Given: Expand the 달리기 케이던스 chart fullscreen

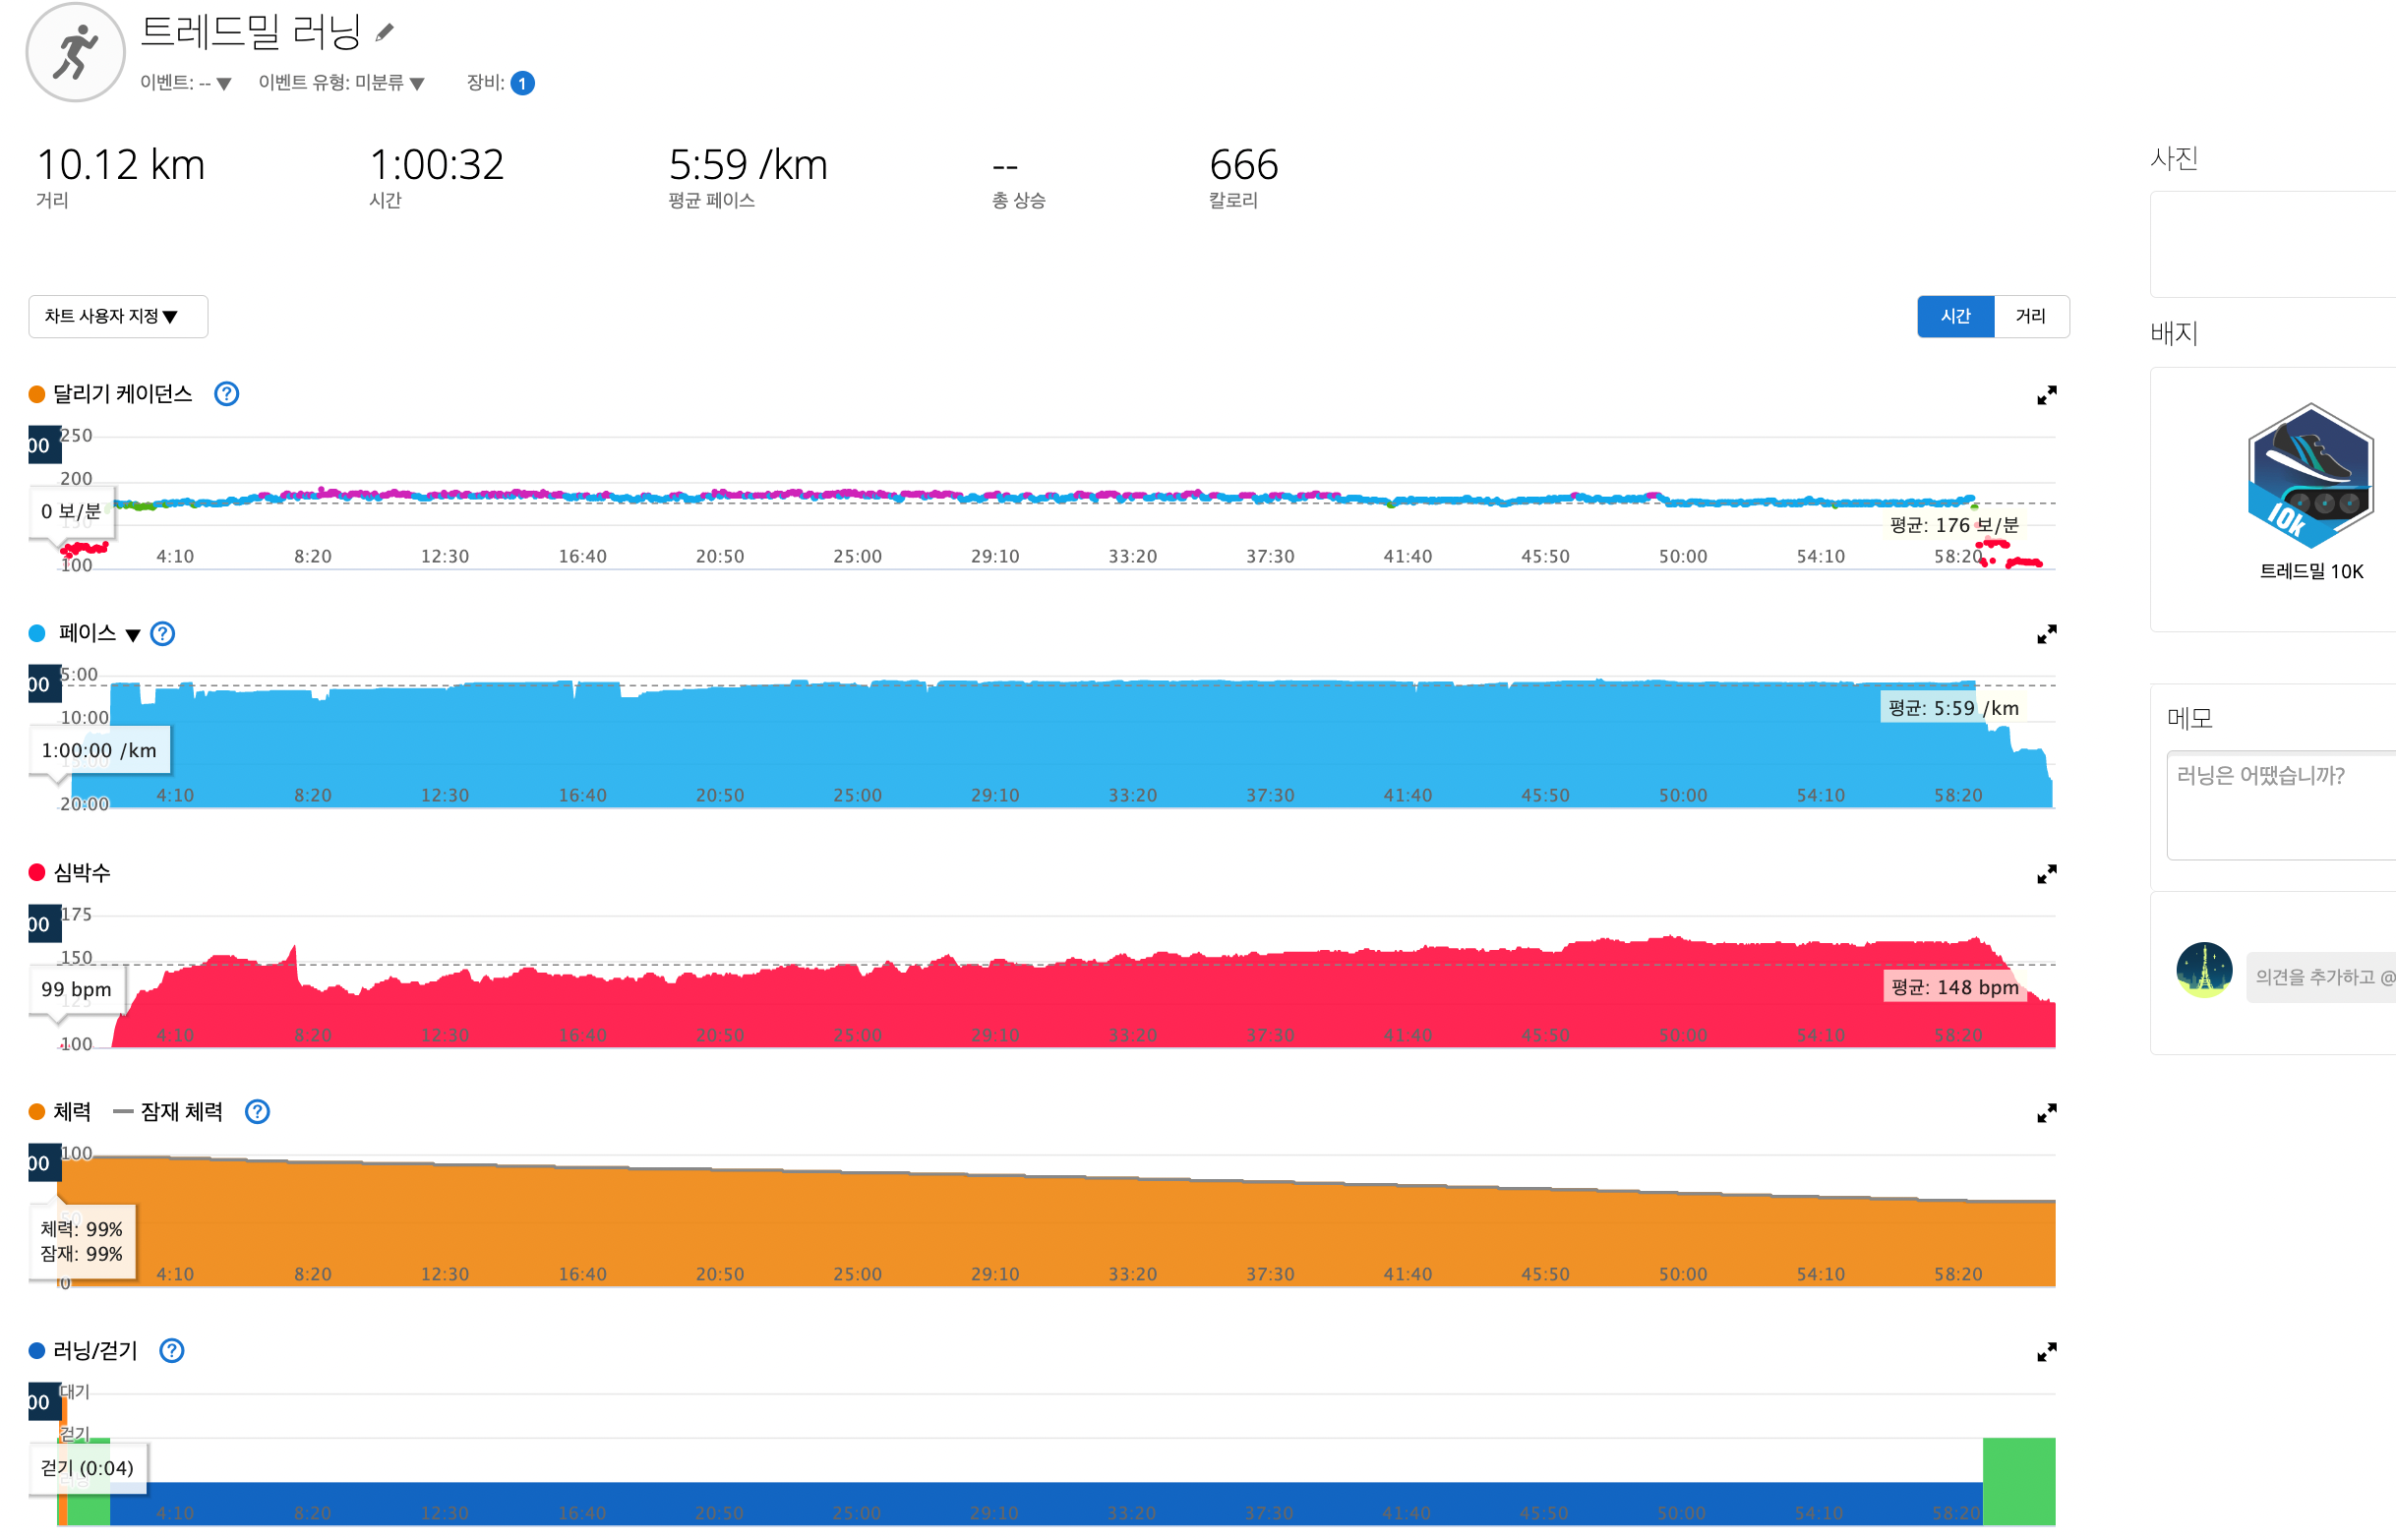Looking at the screenshot, I should pyautogui.click(x=2046, y=396).
